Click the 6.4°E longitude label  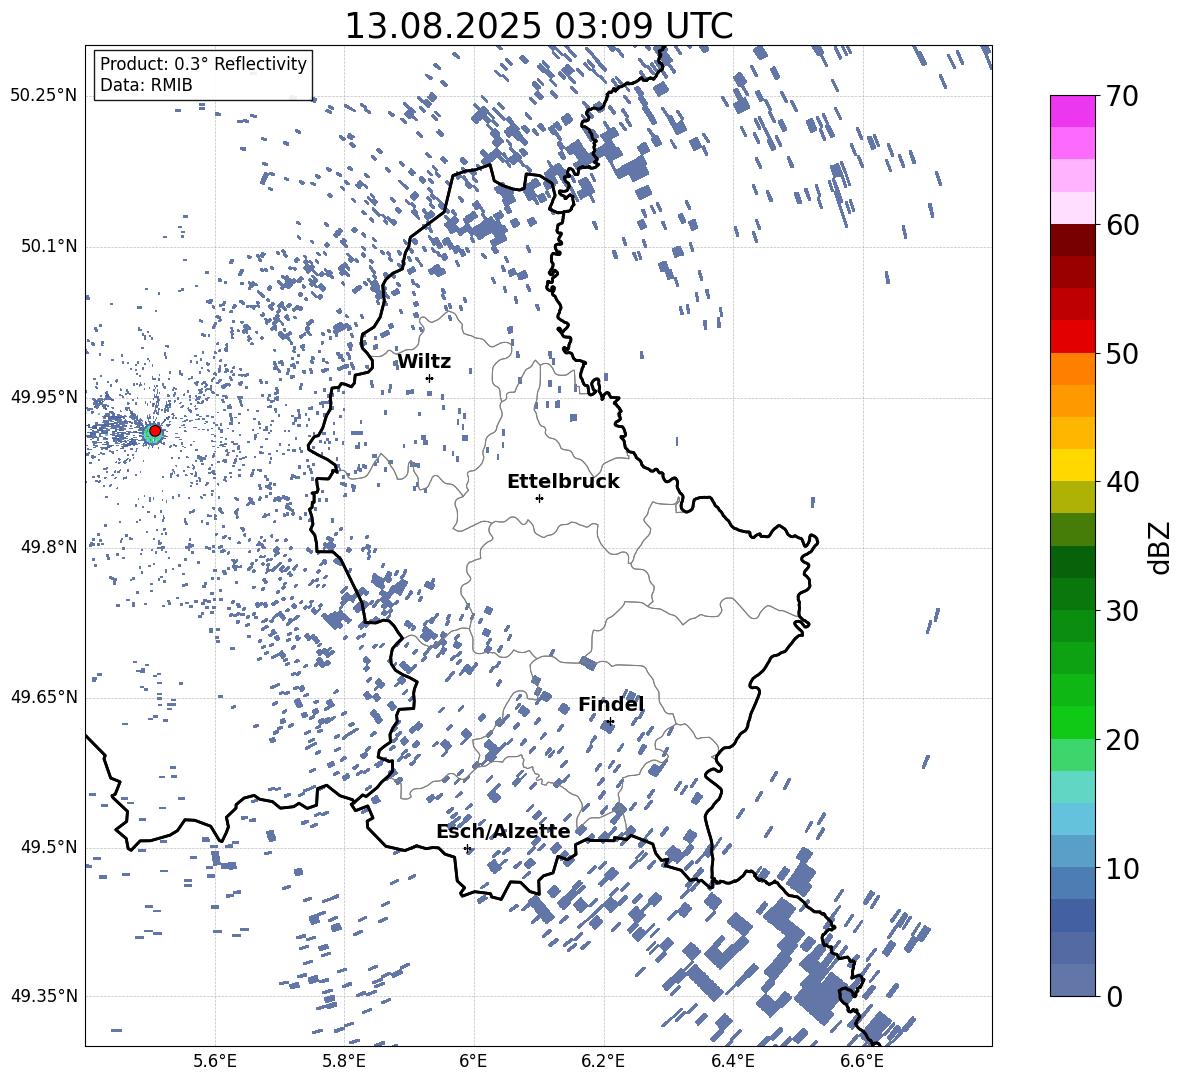(733, 1062)
